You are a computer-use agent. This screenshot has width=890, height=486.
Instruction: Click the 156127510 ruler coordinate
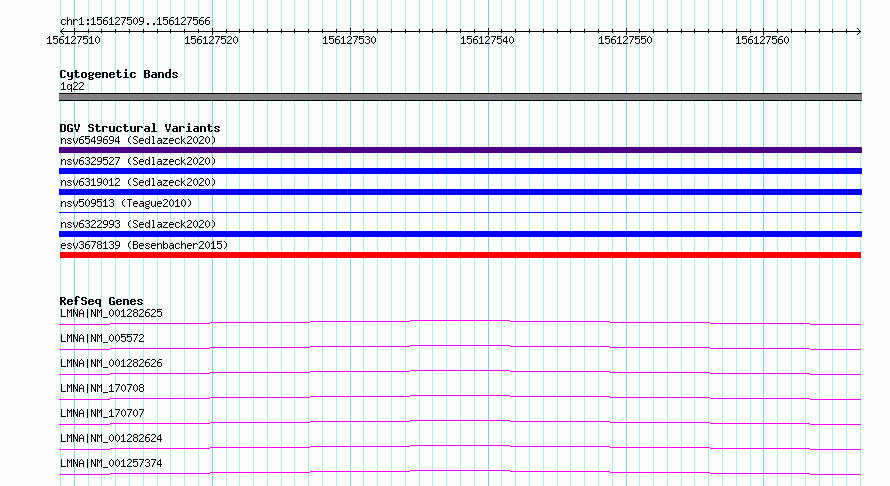coord(73,40)
